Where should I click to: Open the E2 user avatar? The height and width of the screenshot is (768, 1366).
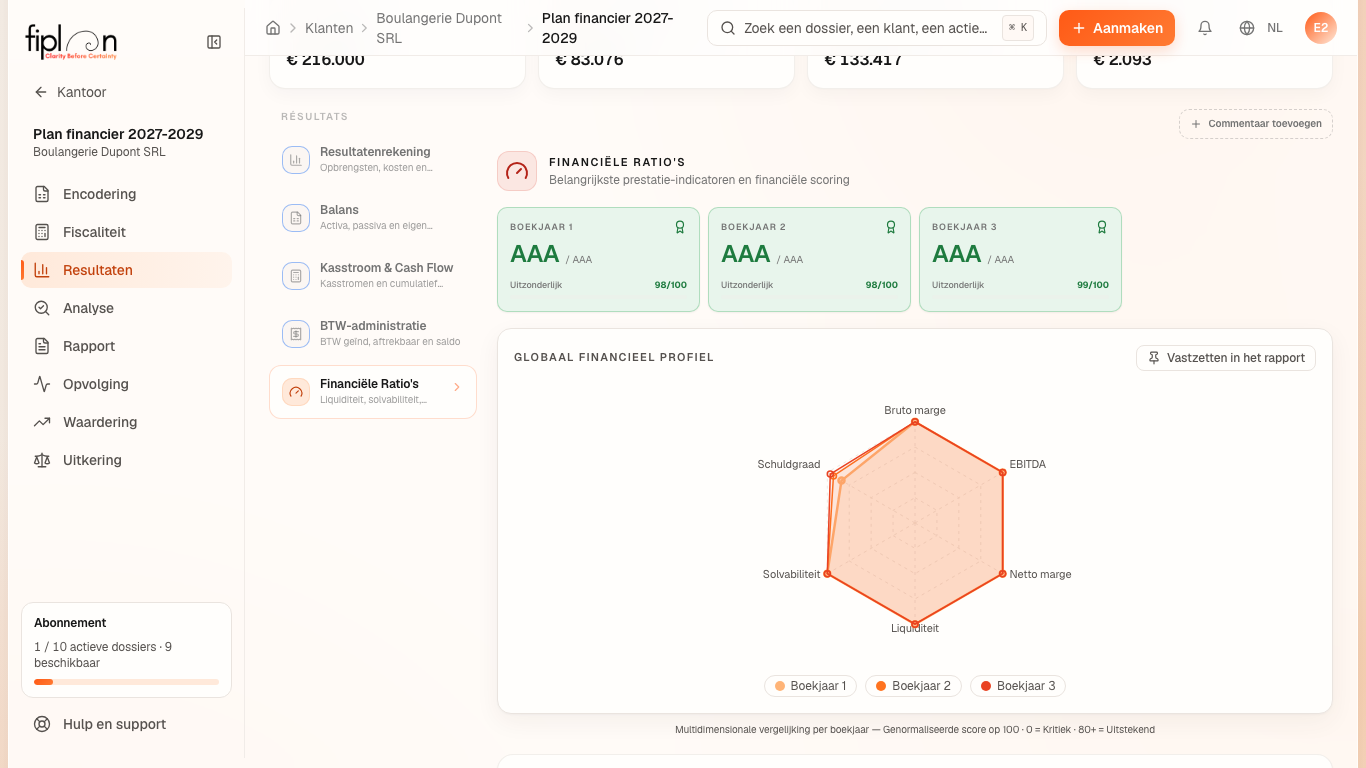[x=1321, y=28]
